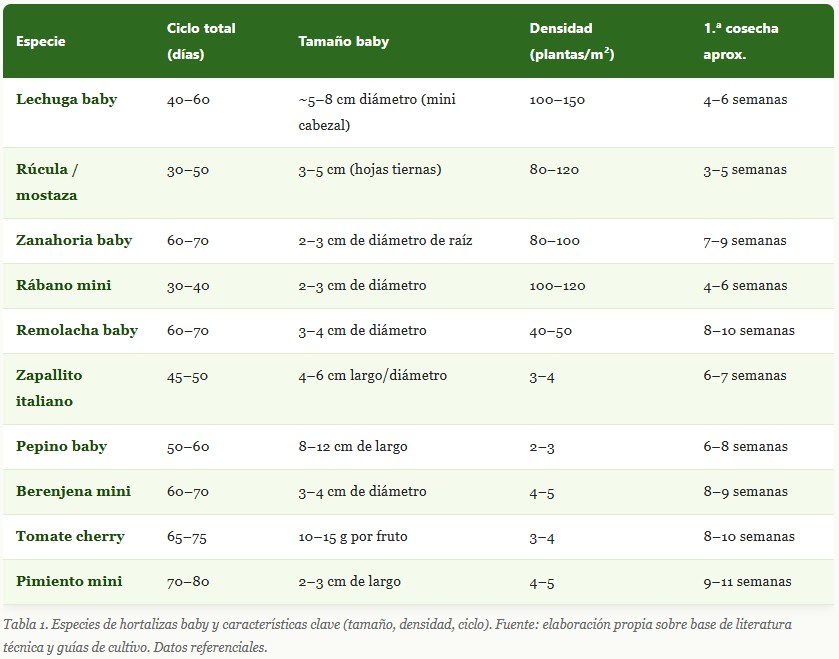Click the Tabla 1 caption text
This screenshot has height=659, width=839.
[x=397, y=636]
